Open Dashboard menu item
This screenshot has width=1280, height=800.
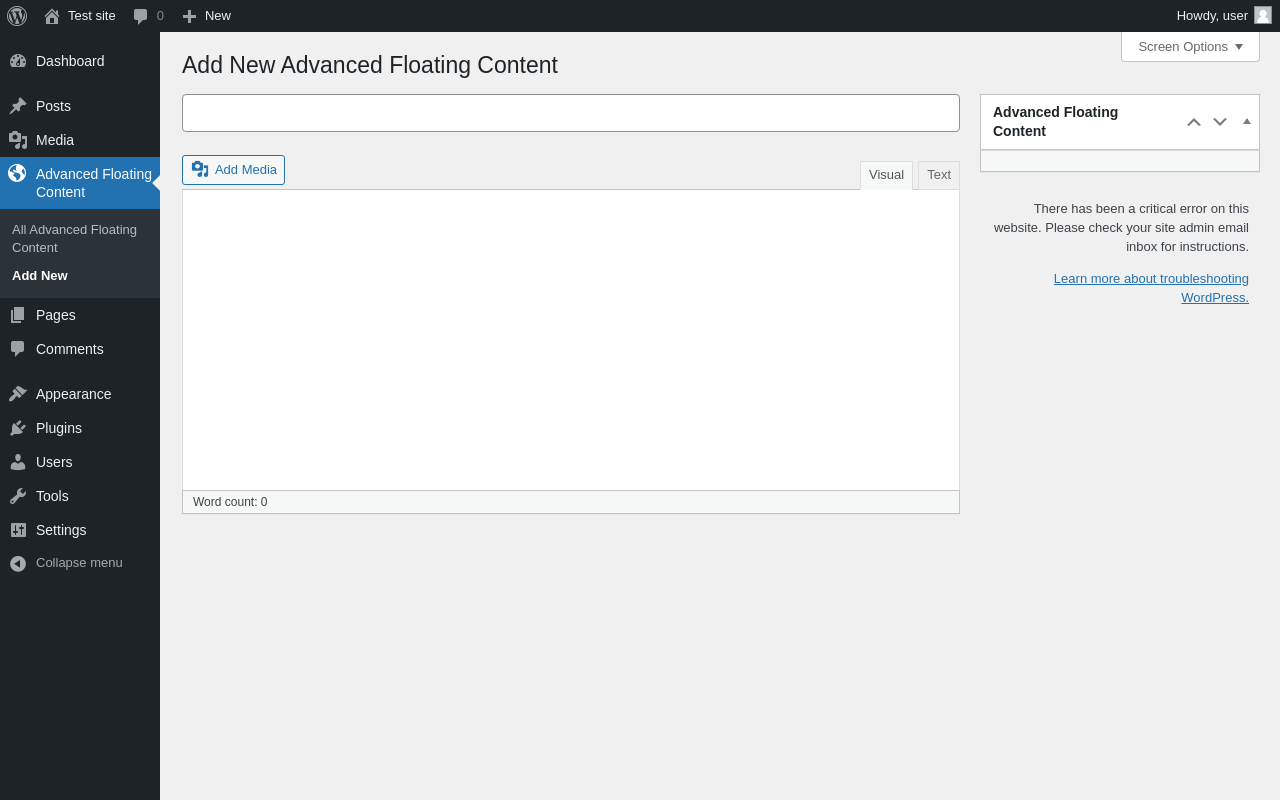(80, 61)
